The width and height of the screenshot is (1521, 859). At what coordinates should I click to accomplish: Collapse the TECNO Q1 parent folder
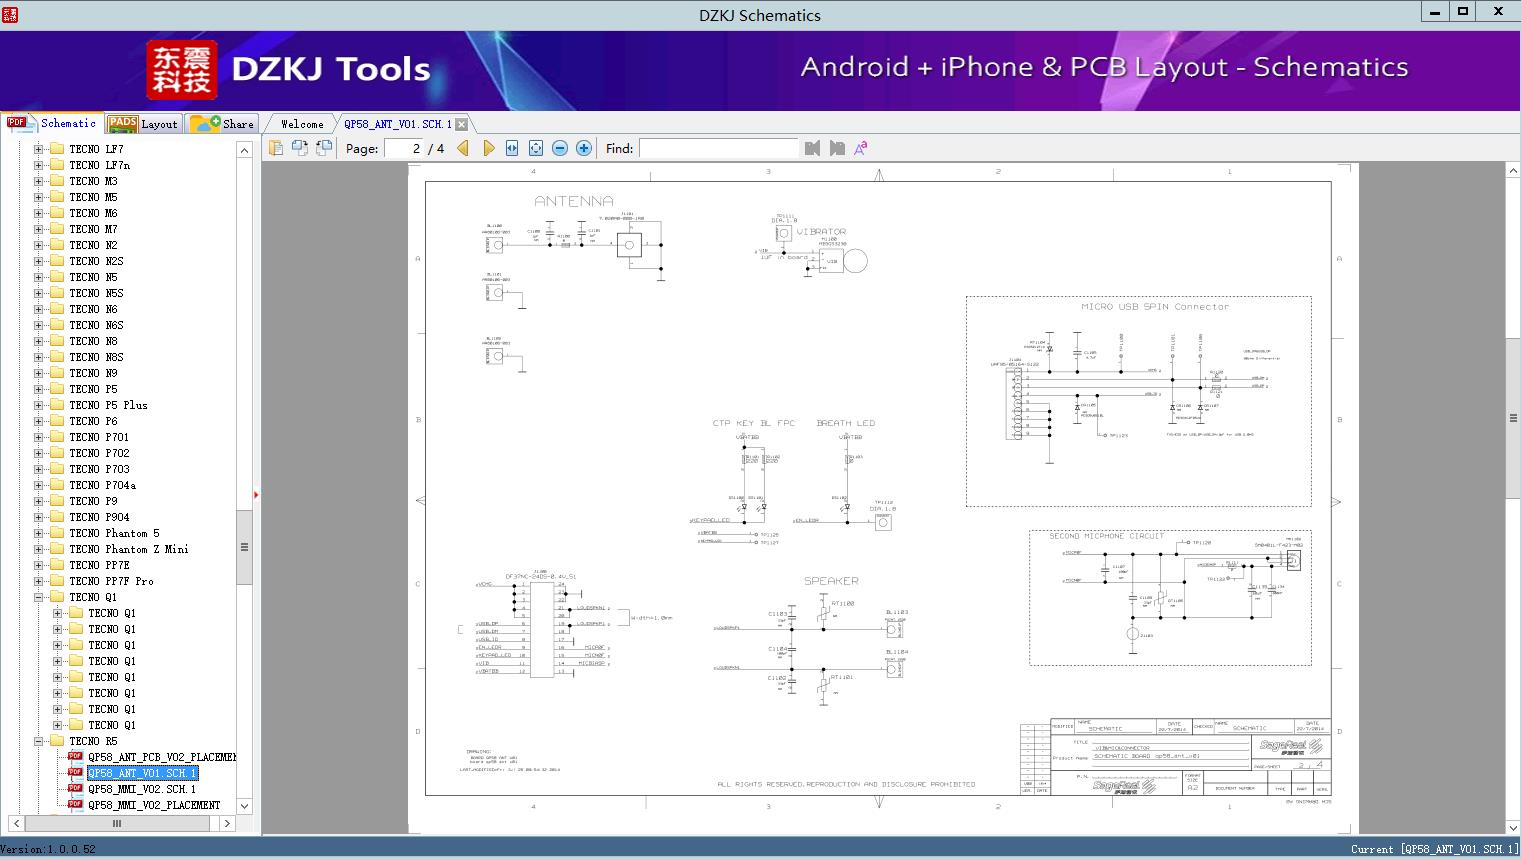coord(39,597)
